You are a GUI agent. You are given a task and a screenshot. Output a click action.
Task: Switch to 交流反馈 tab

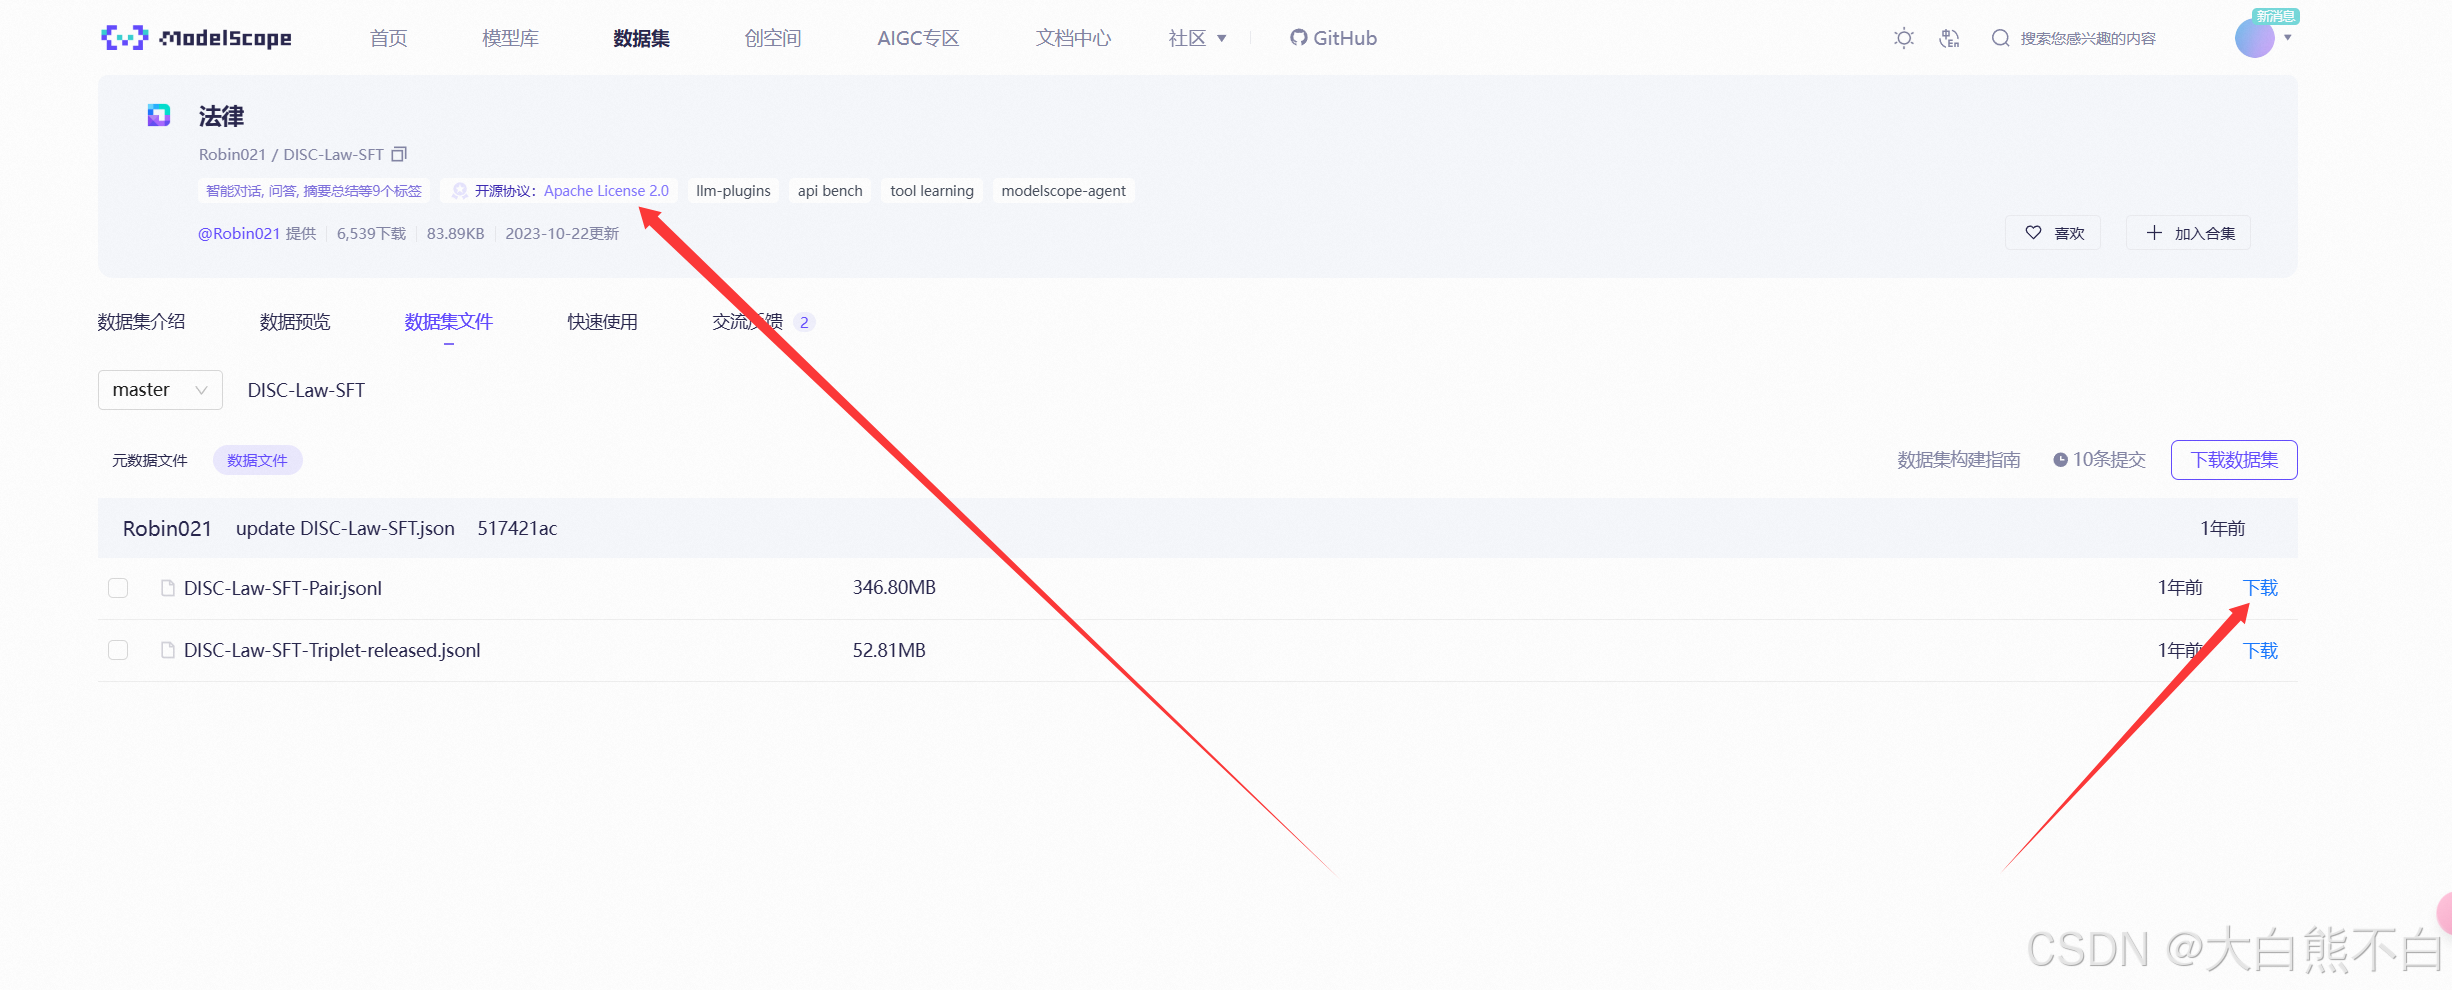pos(748,322)
